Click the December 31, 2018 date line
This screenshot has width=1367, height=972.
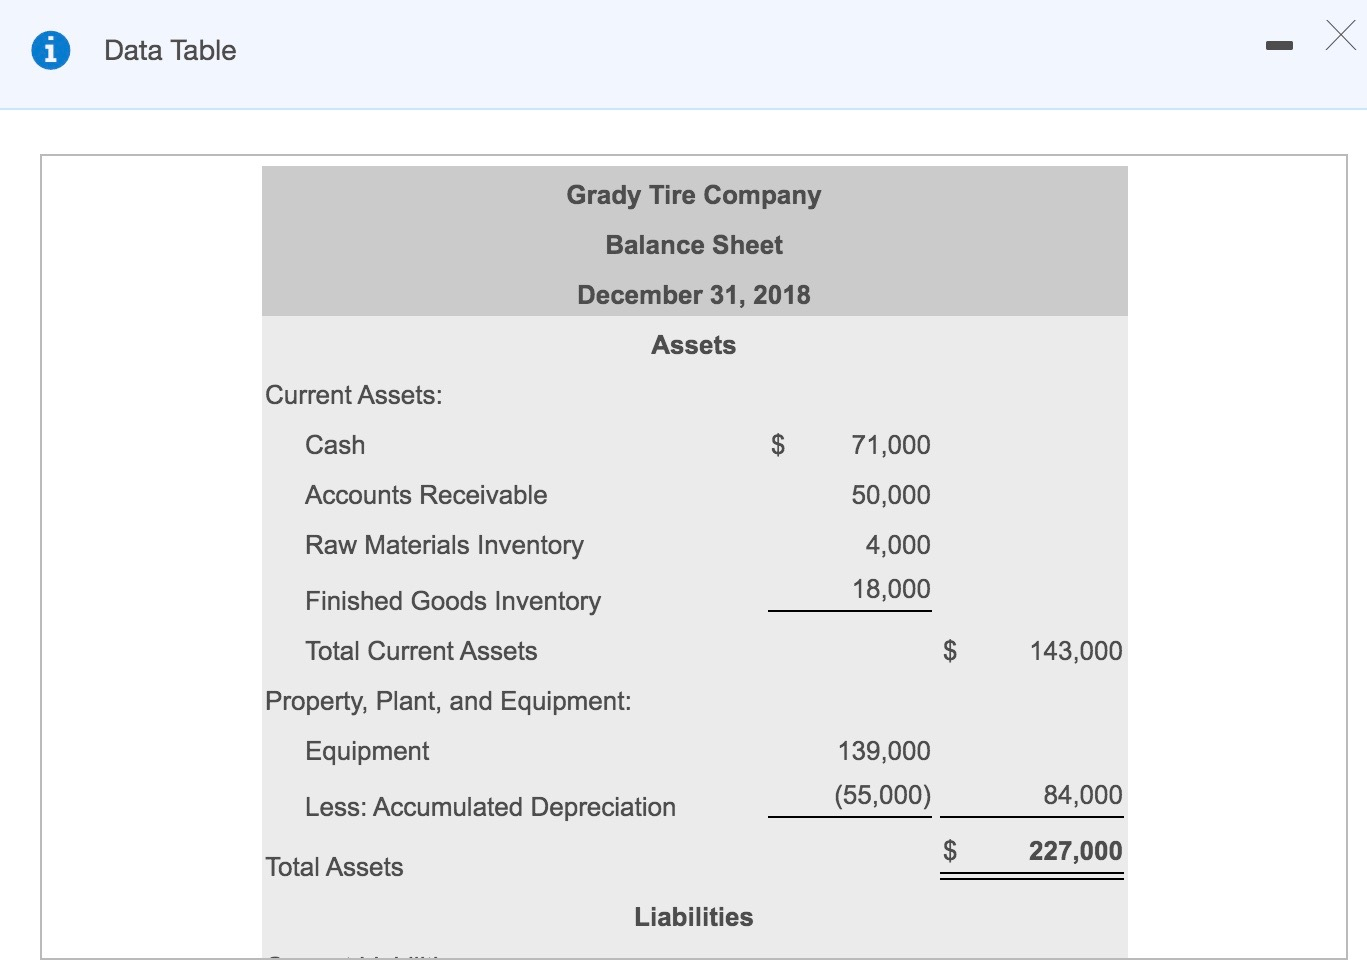[x=693, y=294]
